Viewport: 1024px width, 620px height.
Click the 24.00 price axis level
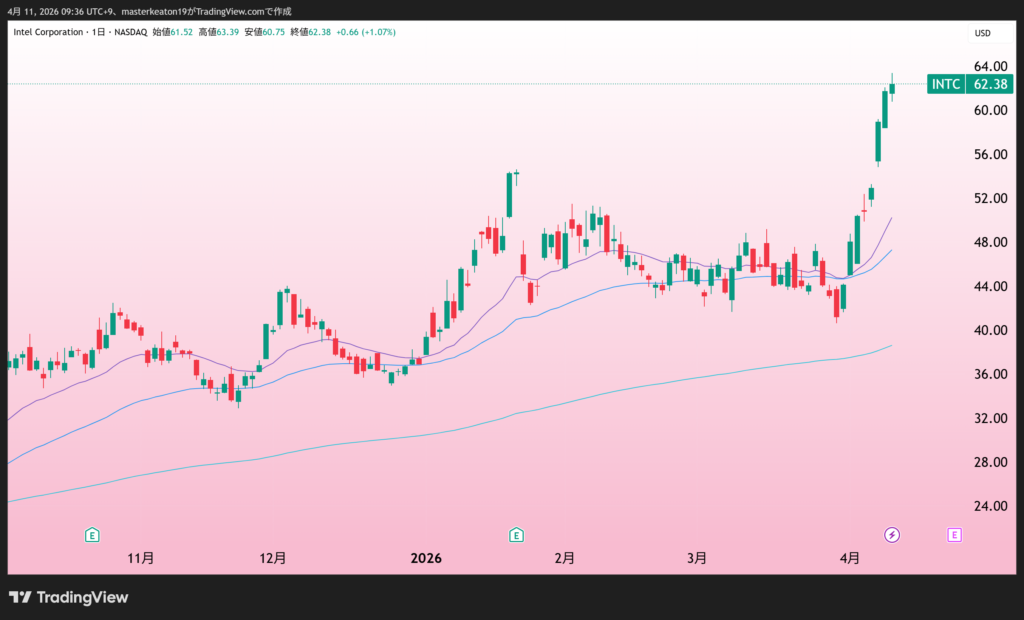pos(989,506)
